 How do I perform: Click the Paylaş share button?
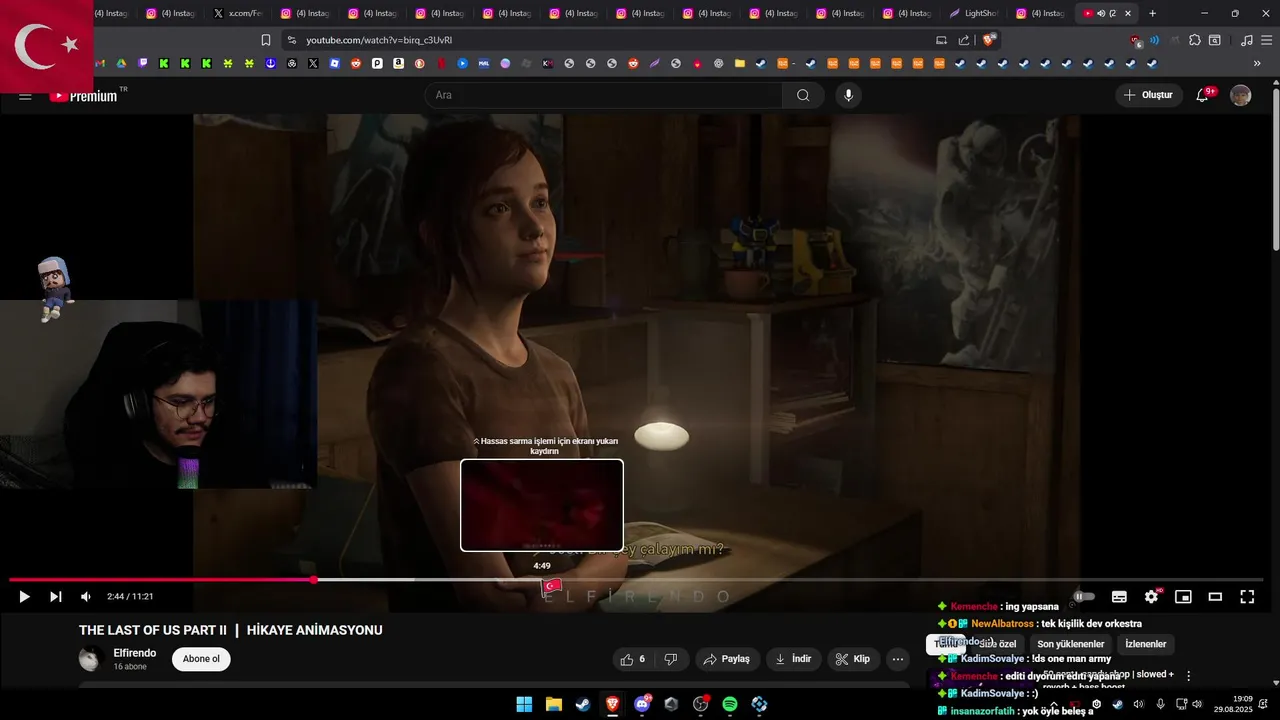pyautogui.click(x=727, y=659)
